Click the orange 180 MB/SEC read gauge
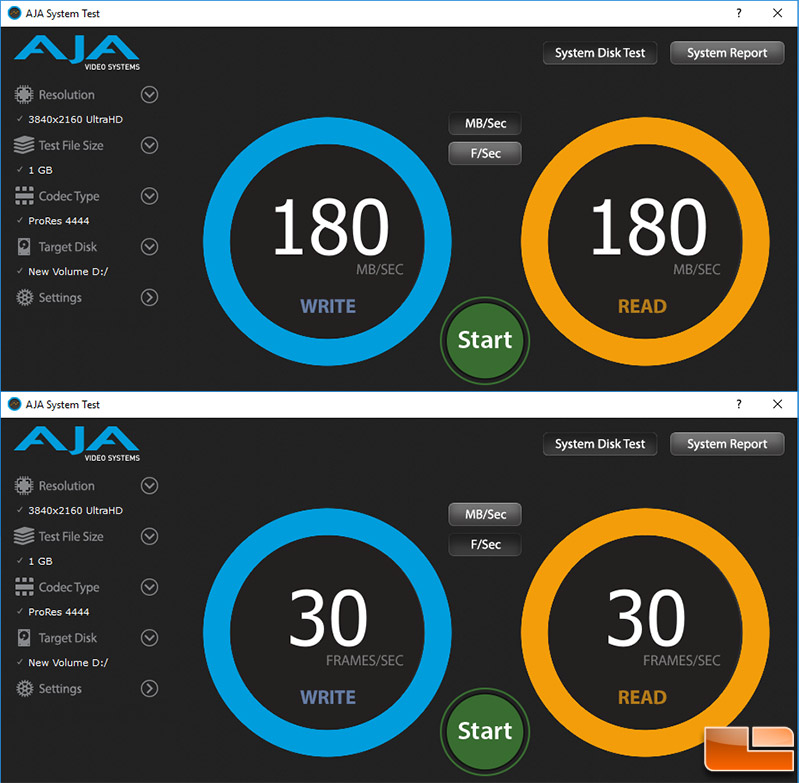800x783 pixels. point(645,241)
